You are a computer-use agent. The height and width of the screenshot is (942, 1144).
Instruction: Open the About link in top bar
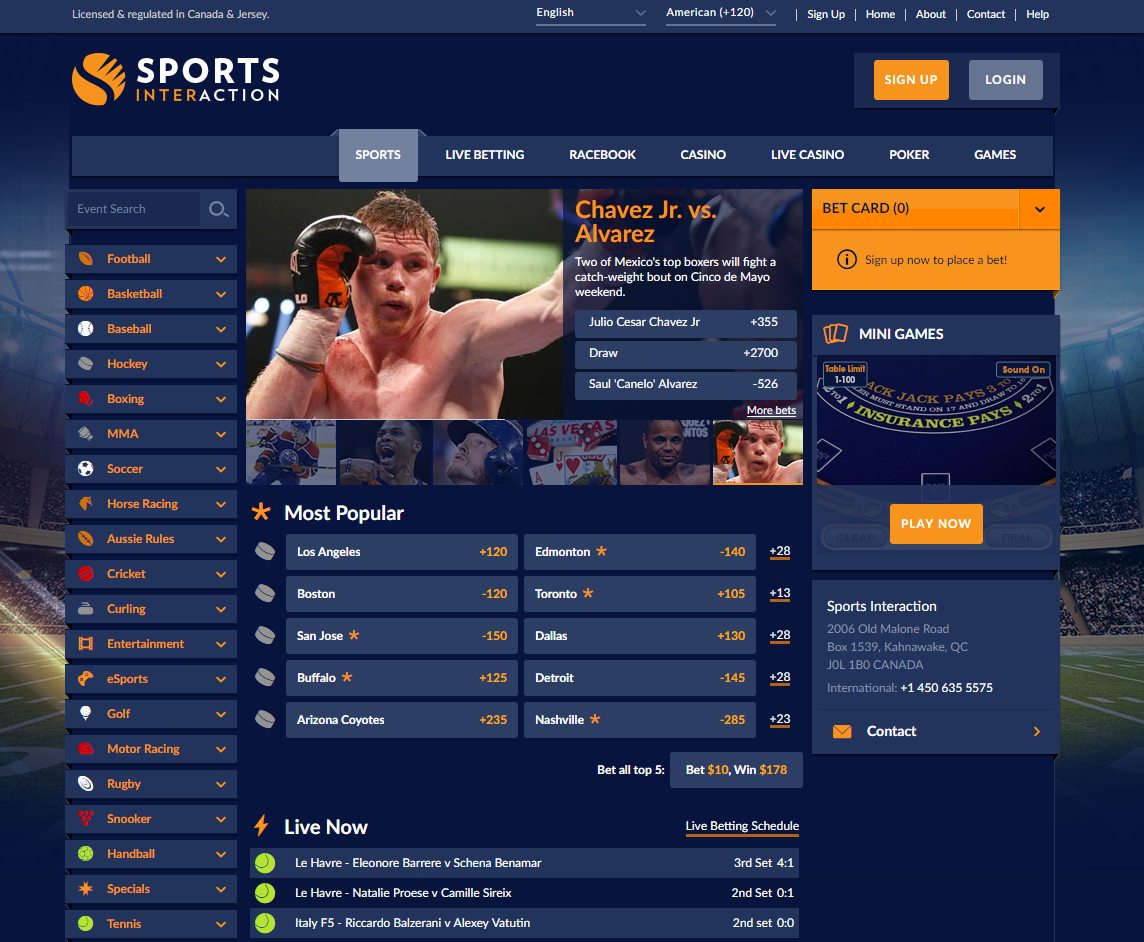[930, 14]
